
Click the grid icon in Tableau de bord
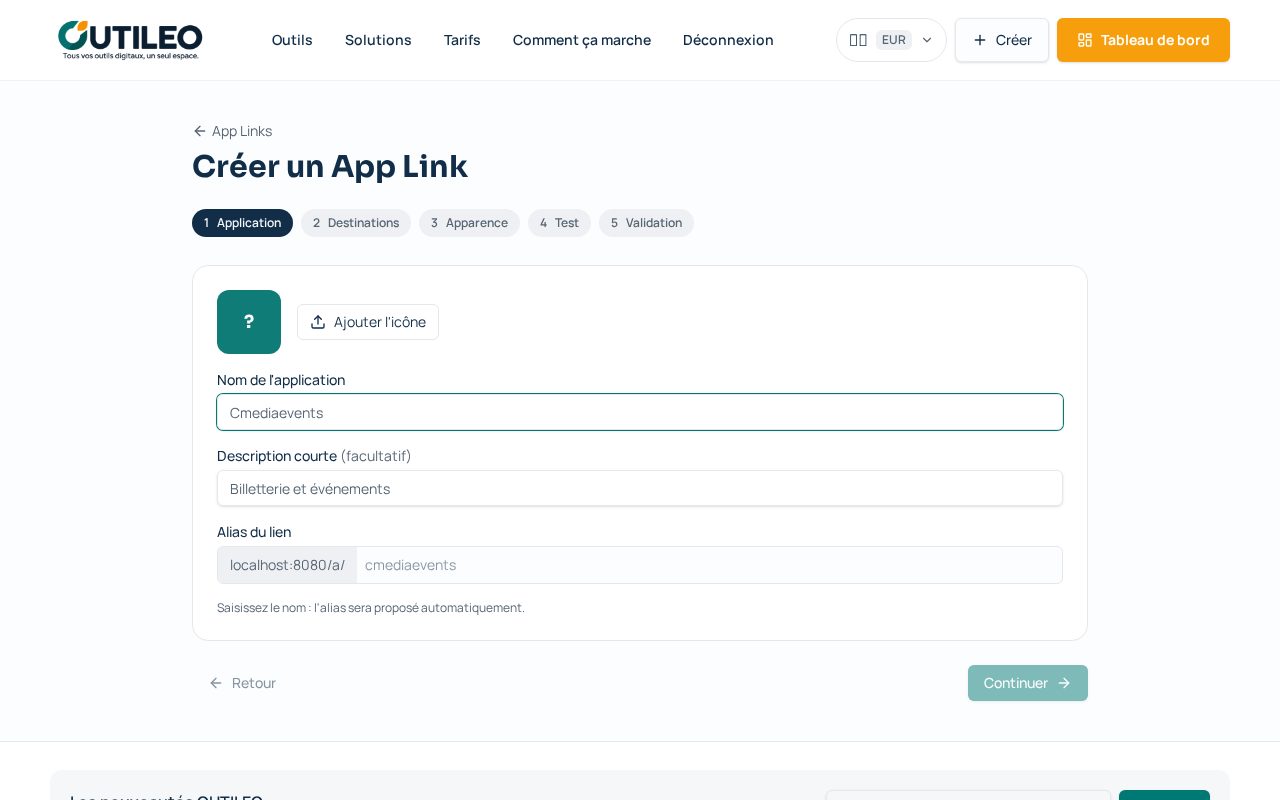tap(1085, 40)
